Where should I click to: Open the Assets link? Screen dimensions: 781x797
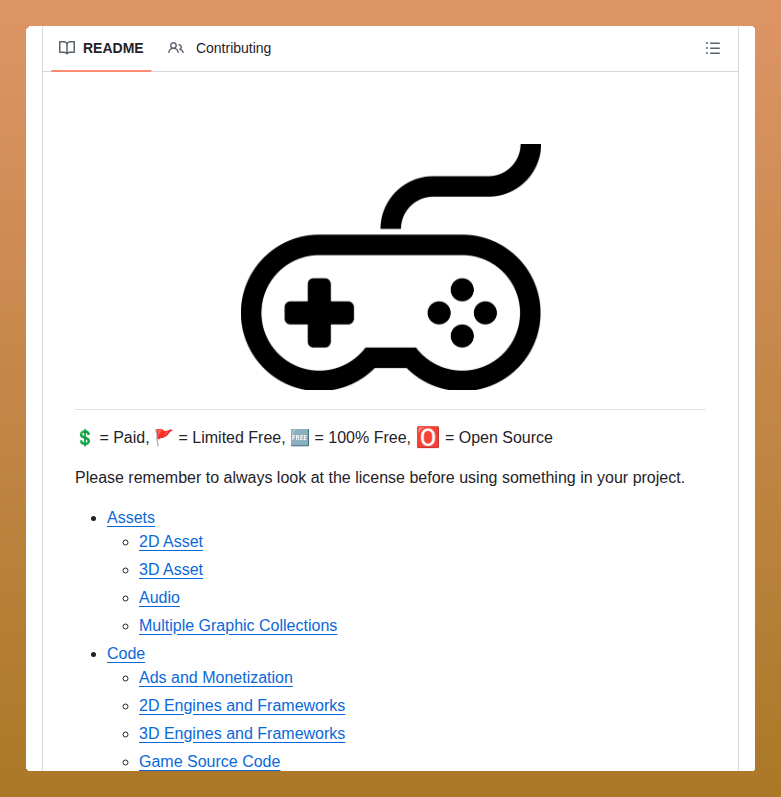[x=131, y=517]
